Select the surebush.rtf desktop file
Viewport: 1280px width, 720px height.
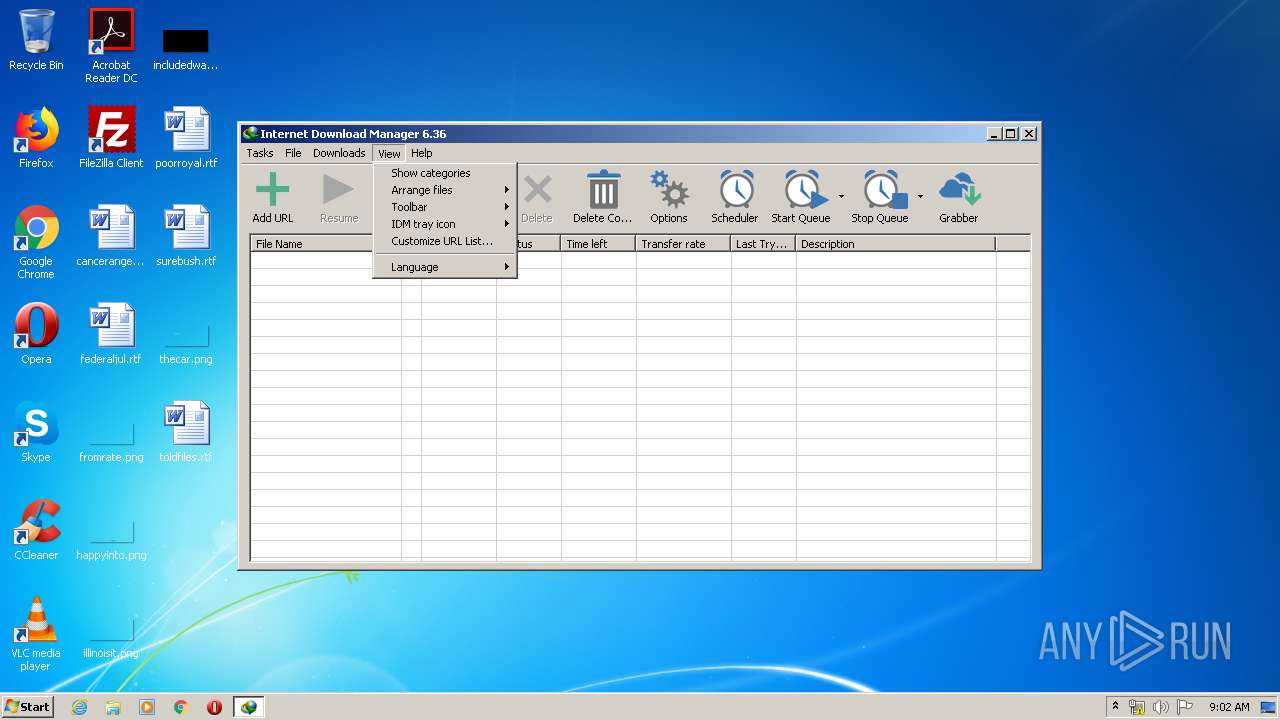(186, 236)
